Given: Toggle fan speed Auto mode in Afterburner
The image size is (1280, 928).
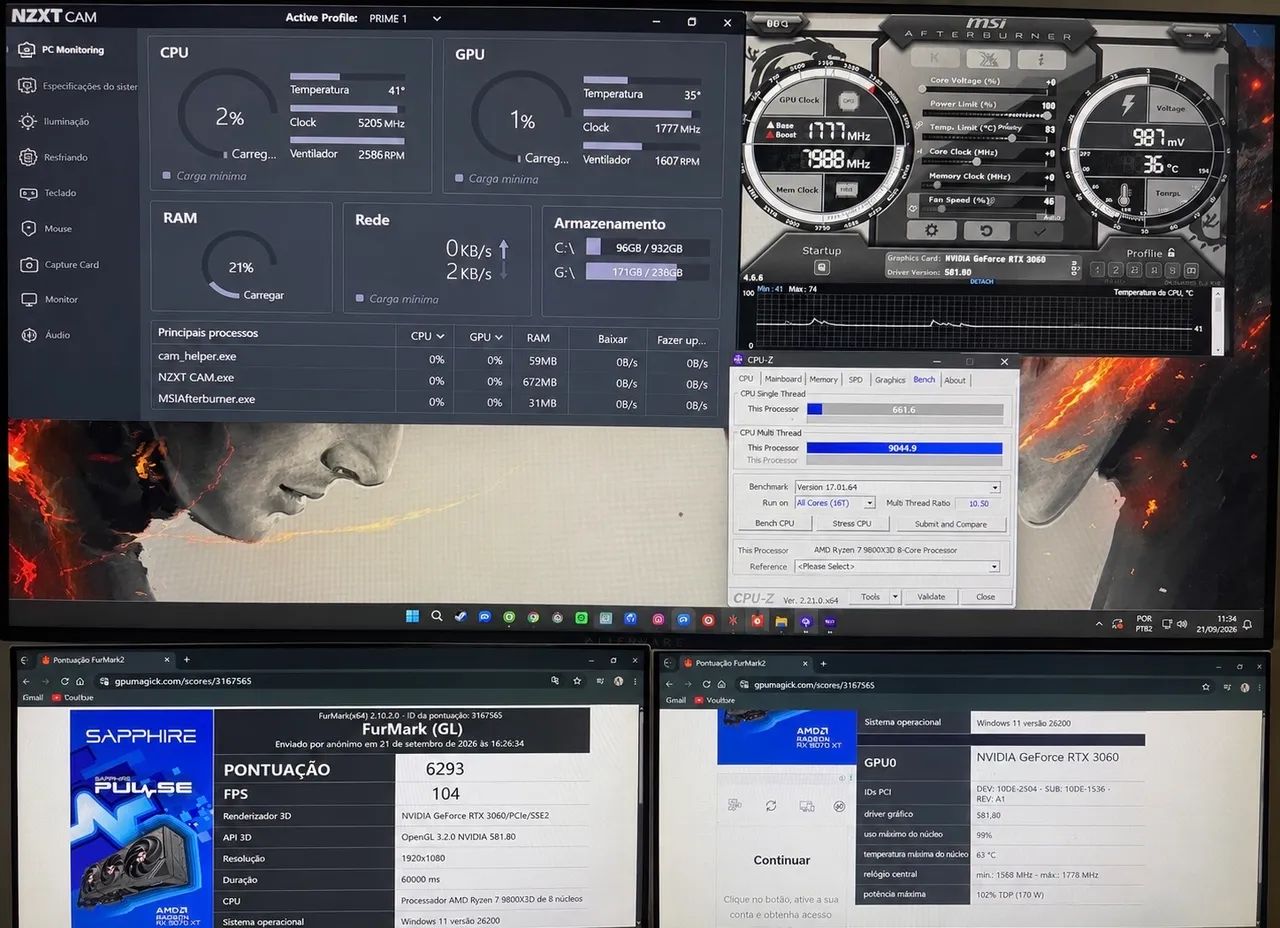Looking at the screenshot, I should [x=1051, y=217].
